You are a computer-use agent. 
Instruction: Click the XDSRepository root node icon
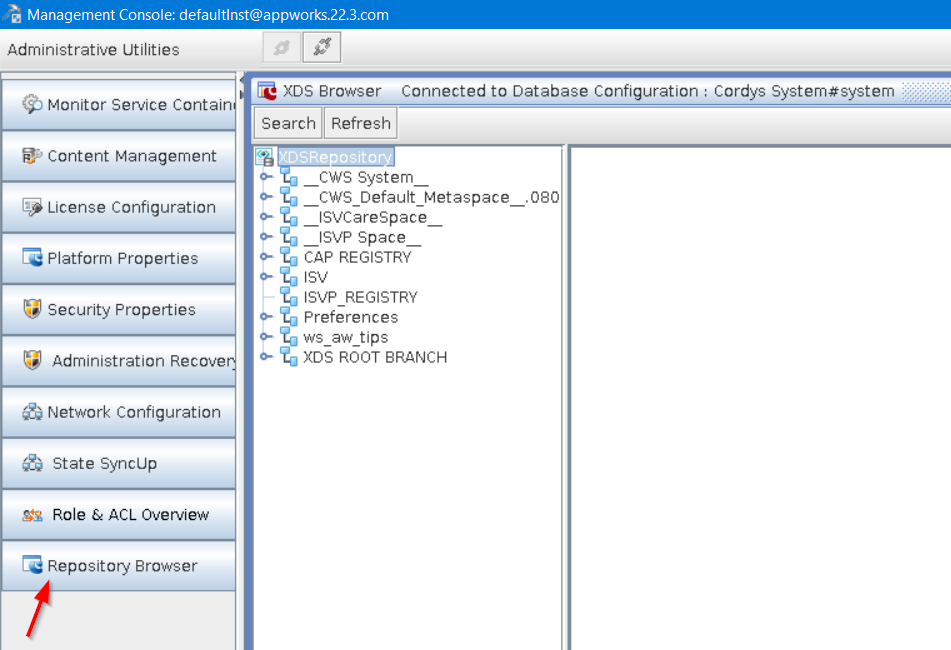click(x=264, y=157)
